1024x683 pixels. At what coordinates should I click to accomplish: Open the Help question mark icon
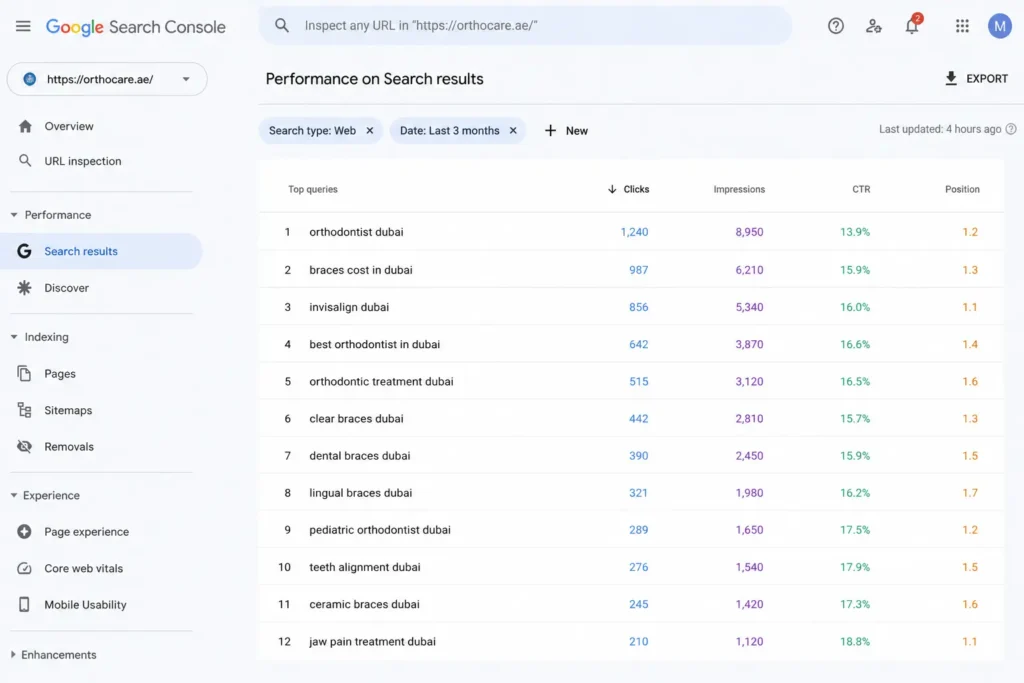pyautogui.click(x=835, y=26)
